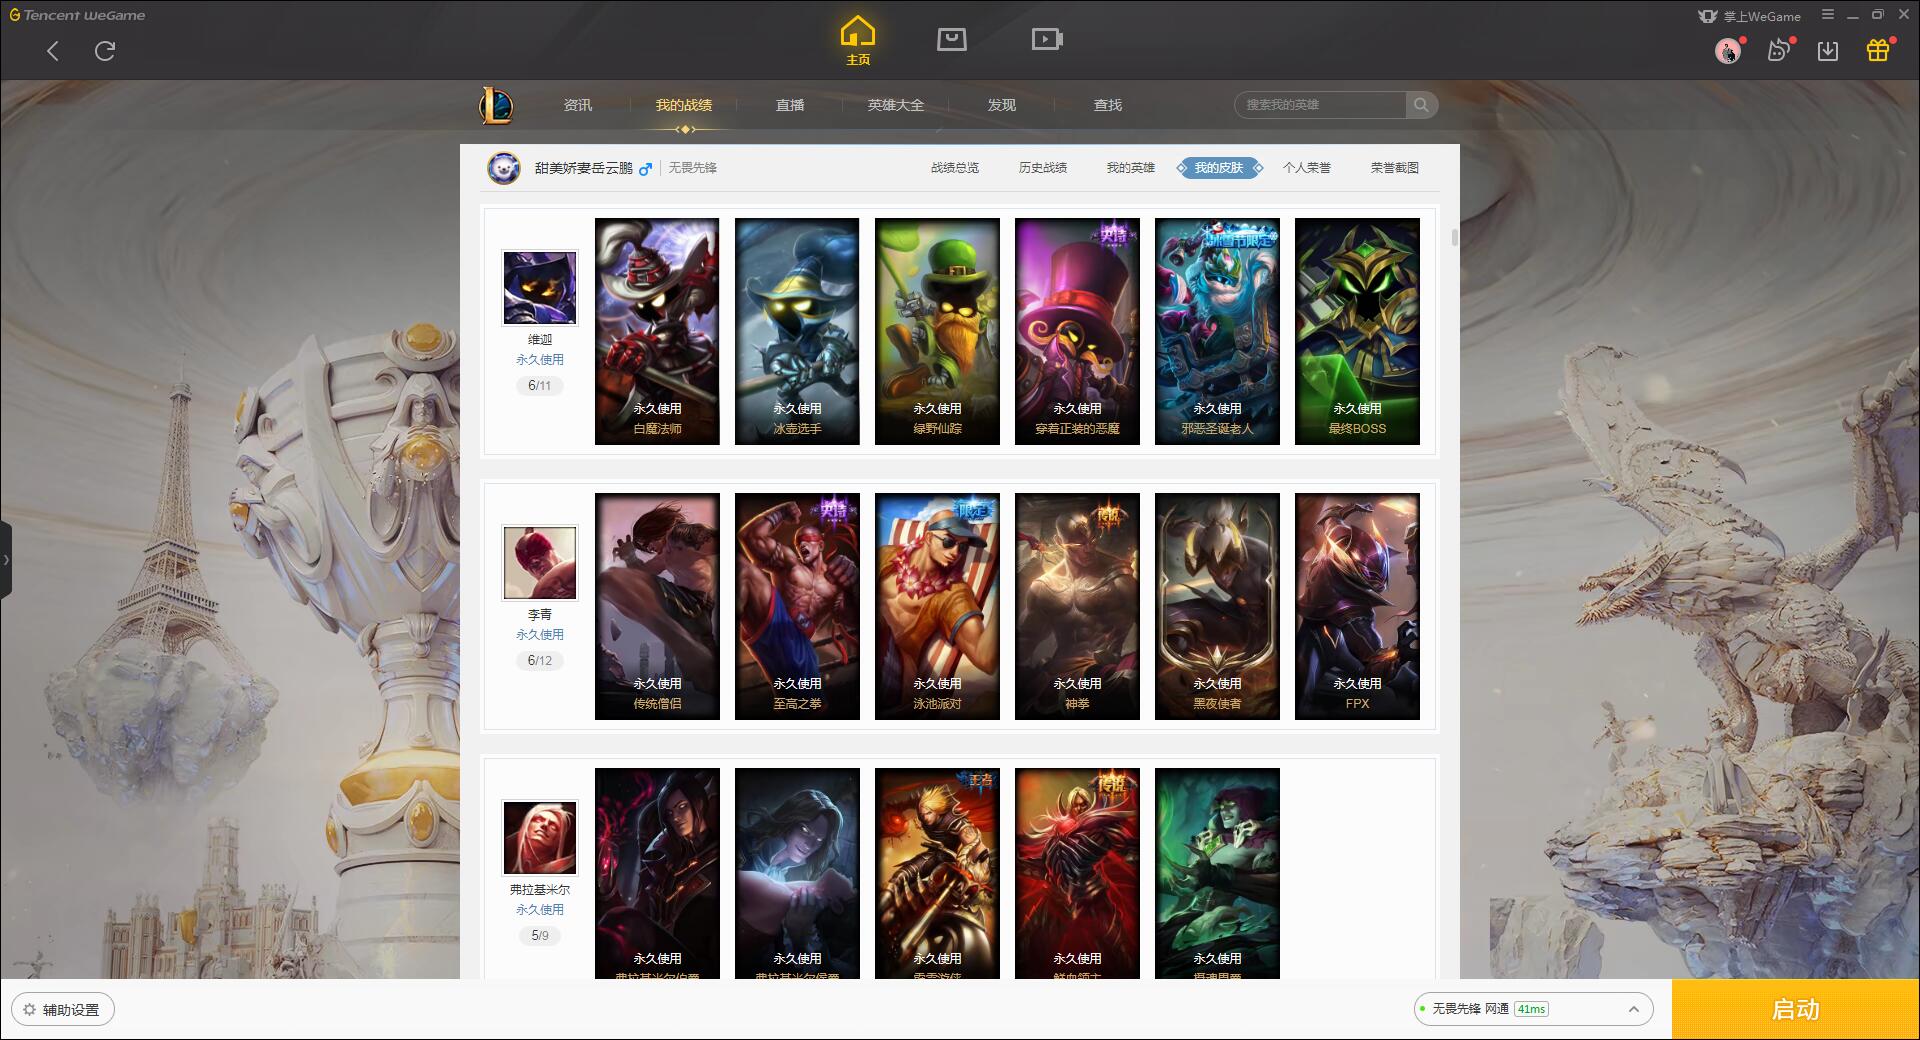Switch to the 我的战绩 tab
This screenshot has width=1920, height=1040.
(684, 105)
